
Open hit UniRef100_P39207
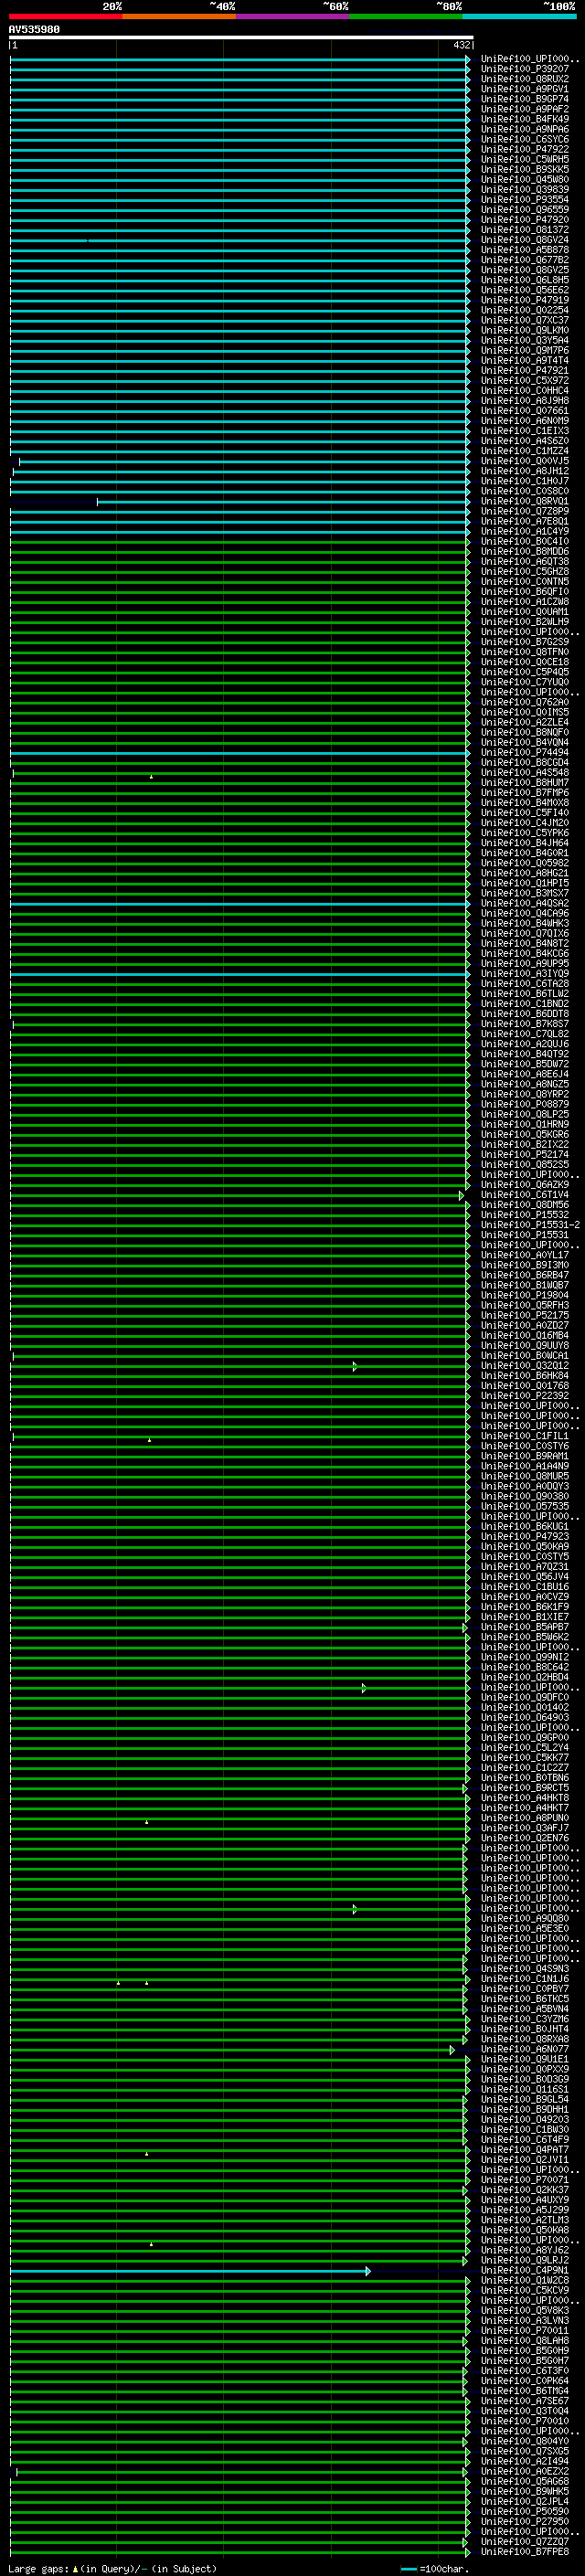point(525,69)
